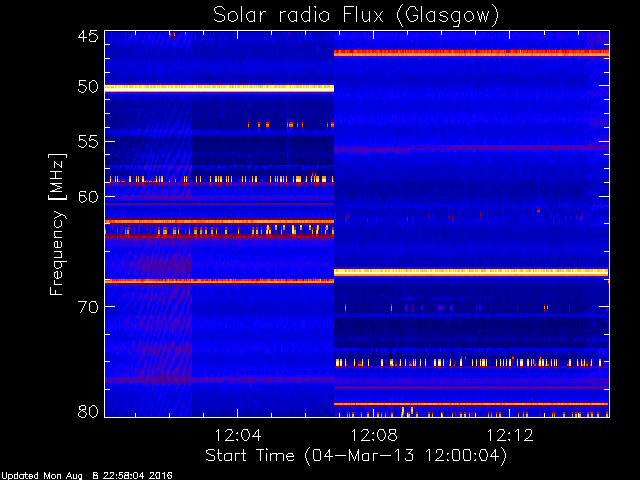Viewport: 640px width, 480px height.
Task: Click the bright yellow band near 67 MHz
Action: point(471,272)
